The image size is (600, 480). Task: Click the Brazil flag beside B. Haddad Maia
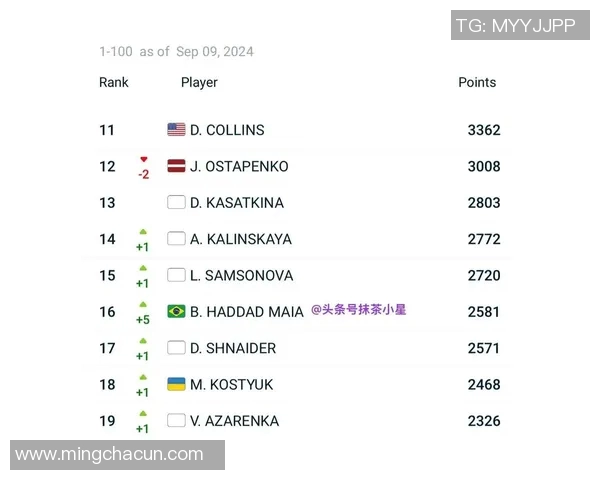176,311
